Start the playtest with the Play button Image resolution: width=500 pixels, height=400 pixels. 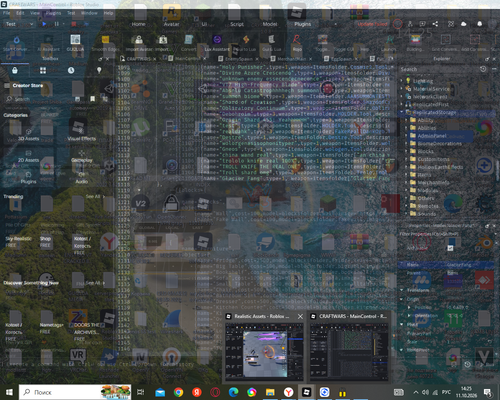tap(44, 24)
